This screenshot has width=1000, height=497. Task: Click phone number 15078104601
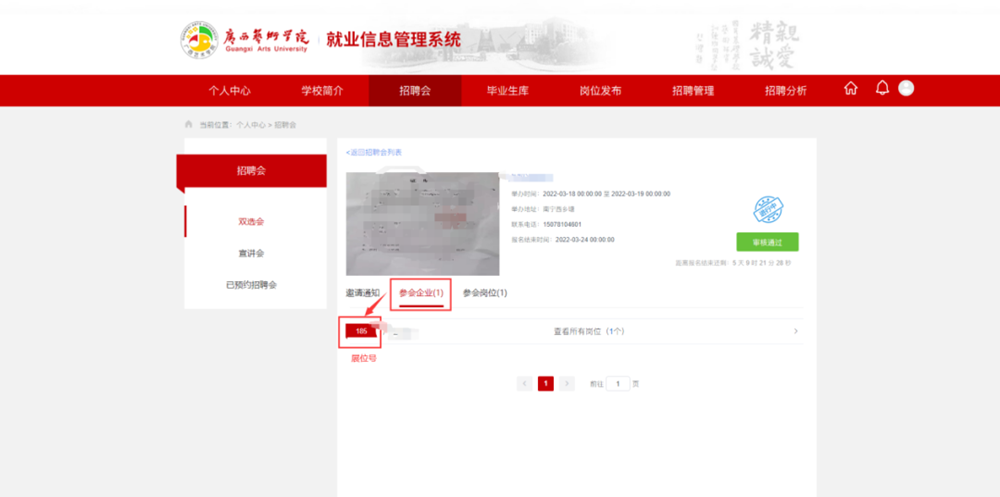tap(562, 225)
